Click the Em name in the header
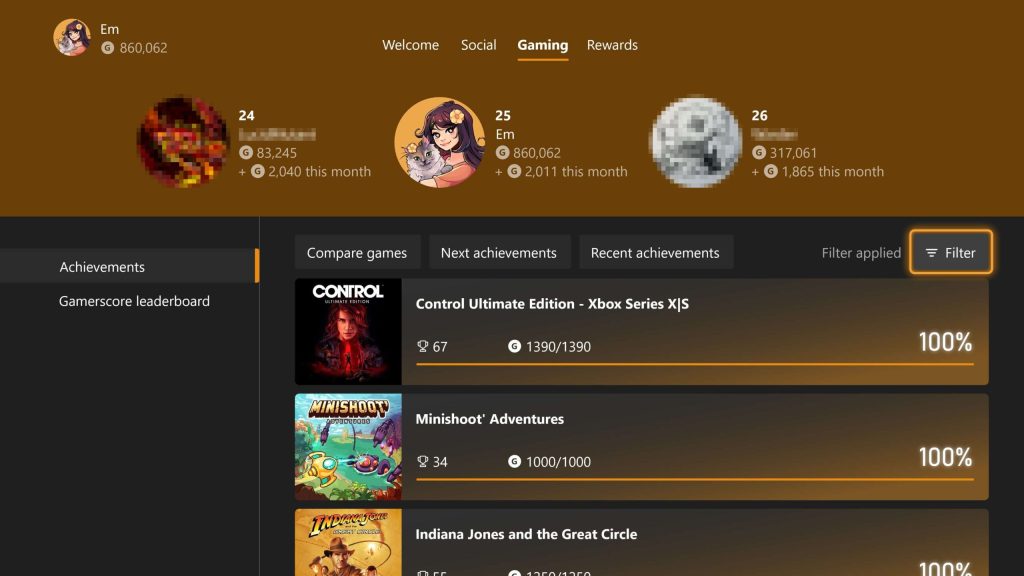 109,29
